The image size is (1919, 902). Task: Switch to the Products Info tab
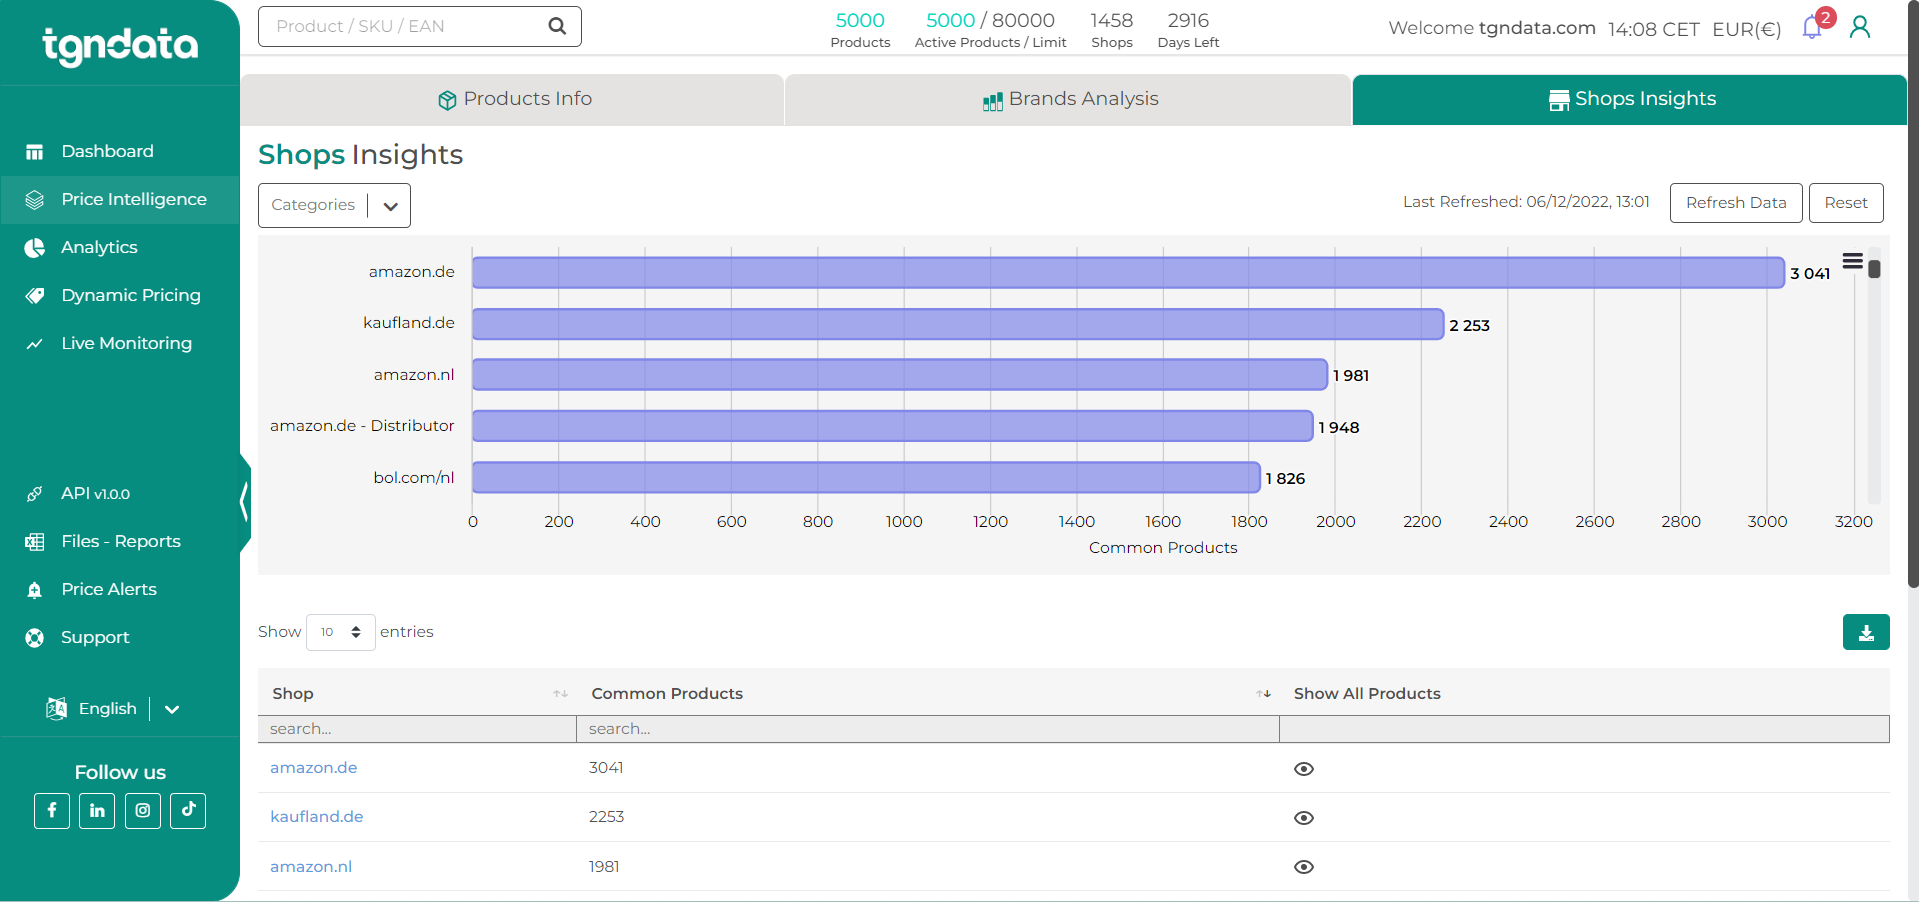pos(513,99)
